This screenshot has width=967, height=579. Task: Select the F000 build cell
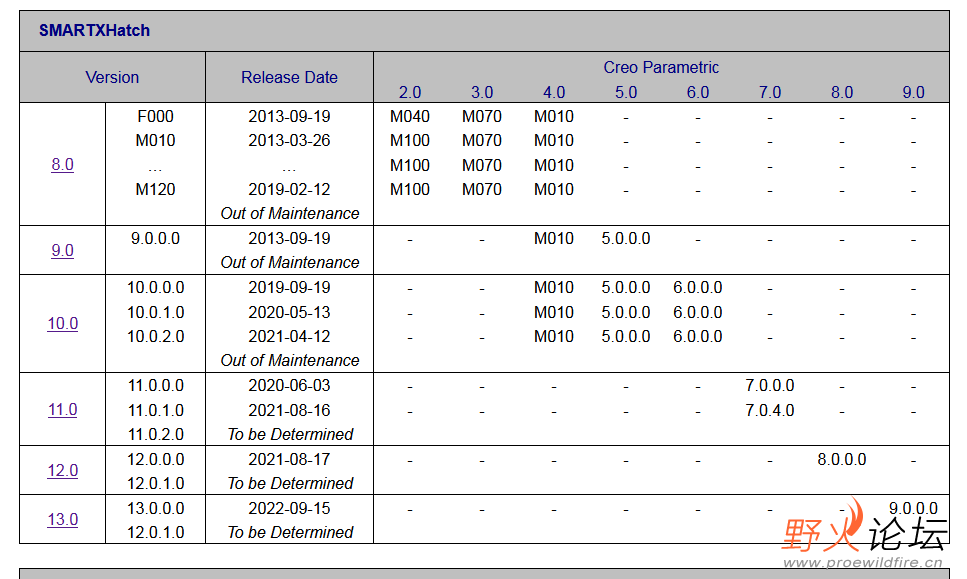coord(155,117)
